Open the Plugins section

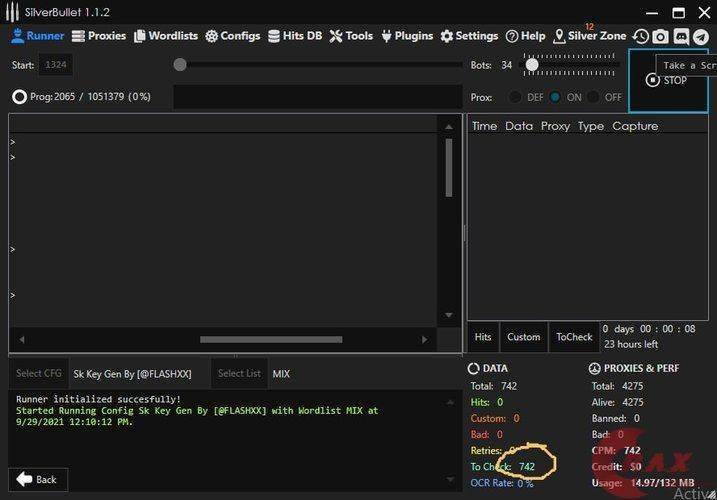pos(406,36)
